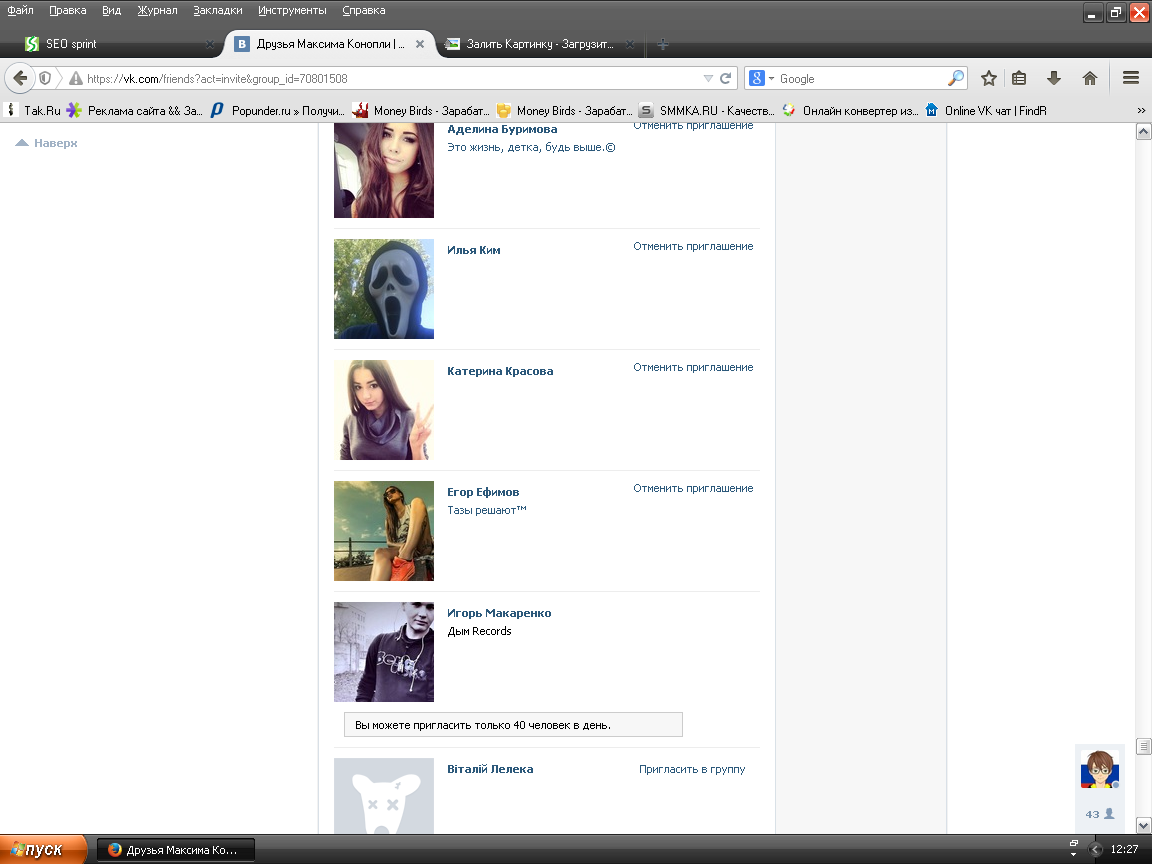Open second Money Birds bookmark
The image size is (1152, 864).
point(564,111)
